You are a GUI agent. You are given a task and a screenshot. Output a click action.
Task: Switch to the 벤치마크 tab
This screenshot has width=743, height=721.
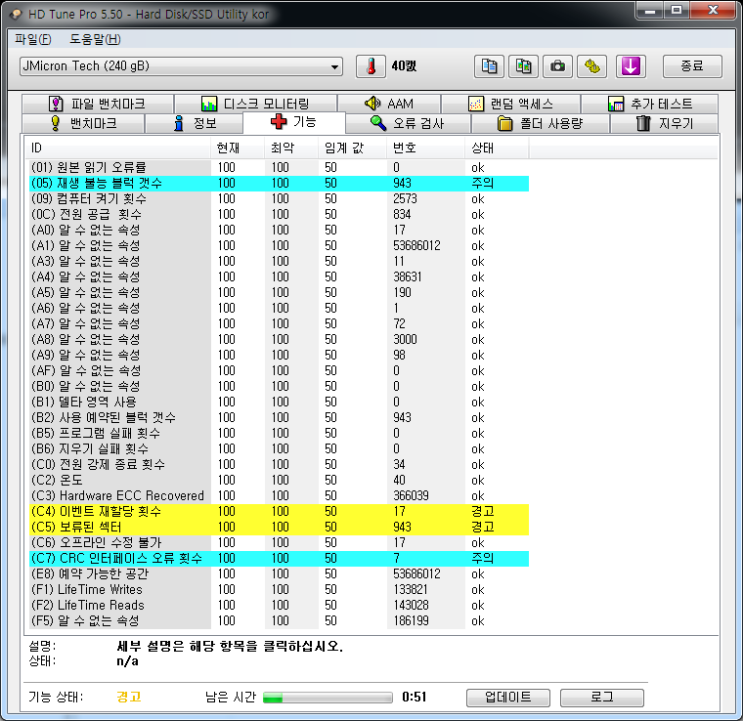pos(83,124)
